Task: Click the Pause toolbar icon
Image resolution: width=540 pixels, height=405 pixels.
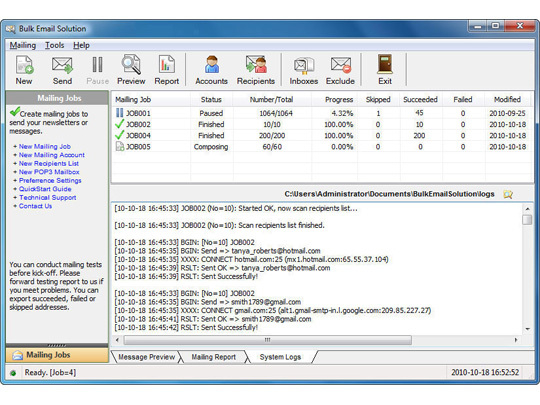Action: point(97,65)
